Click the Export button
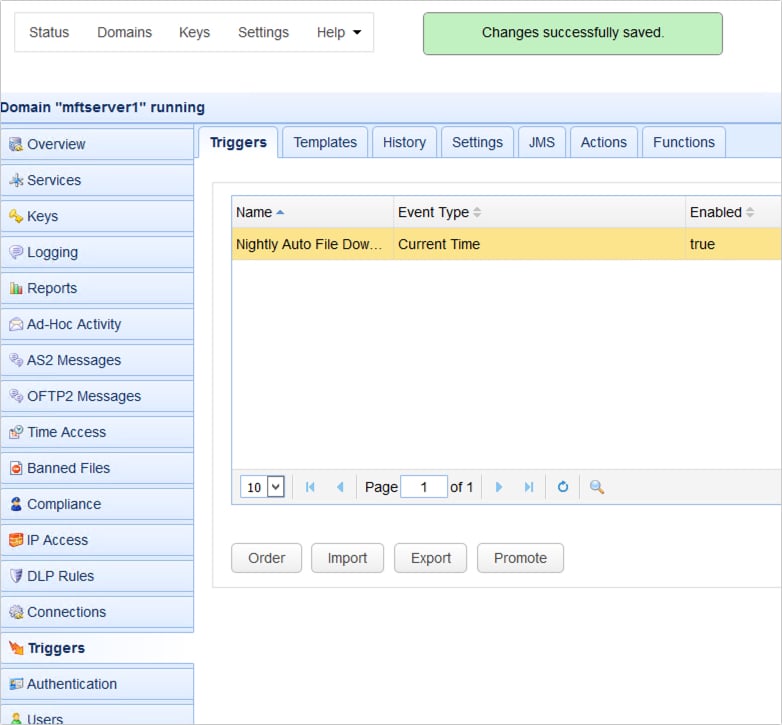Screen dimensions: 782x725 pos(431,558)
